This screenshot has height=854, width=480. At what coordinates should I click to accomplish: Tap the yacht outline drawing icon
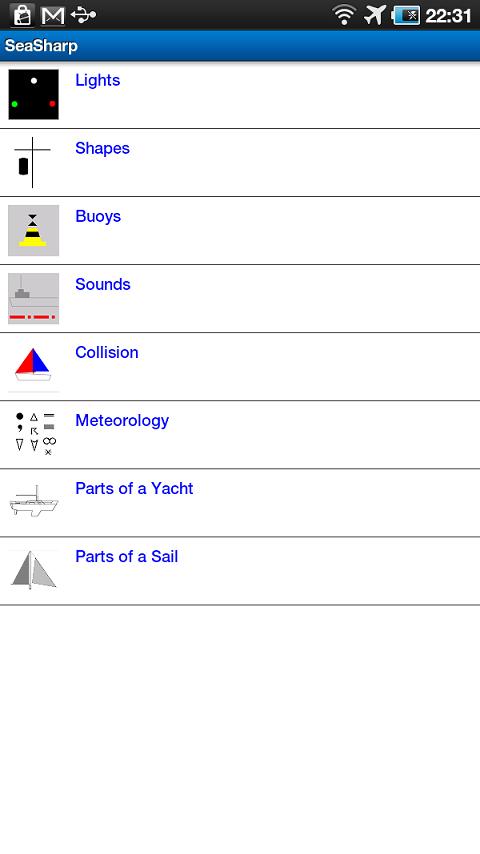[x=33, y=503]
